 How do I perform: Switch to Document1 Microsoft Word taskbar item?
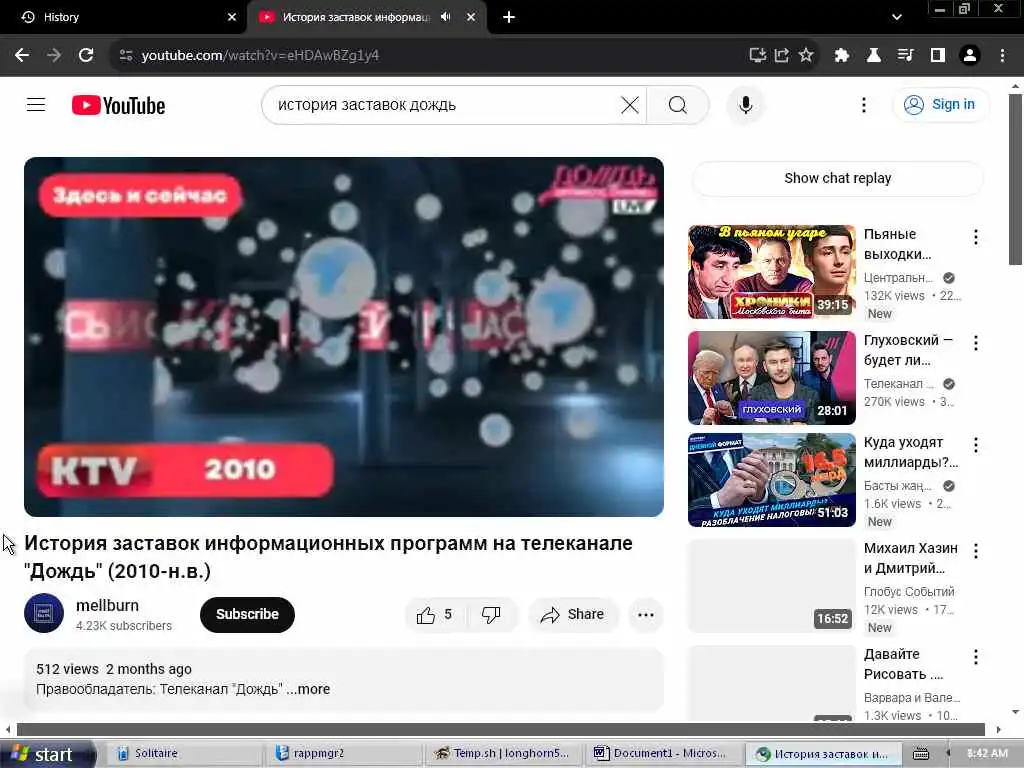[665, 754]
